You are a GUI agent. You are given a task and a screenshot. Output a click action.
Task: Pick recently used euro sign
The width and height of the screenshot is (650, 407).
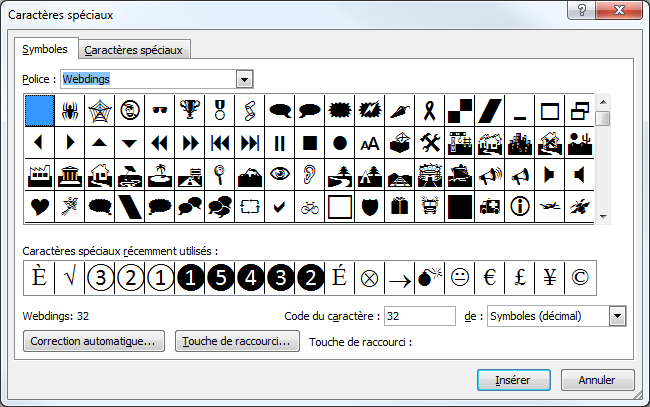click(490, 278)
